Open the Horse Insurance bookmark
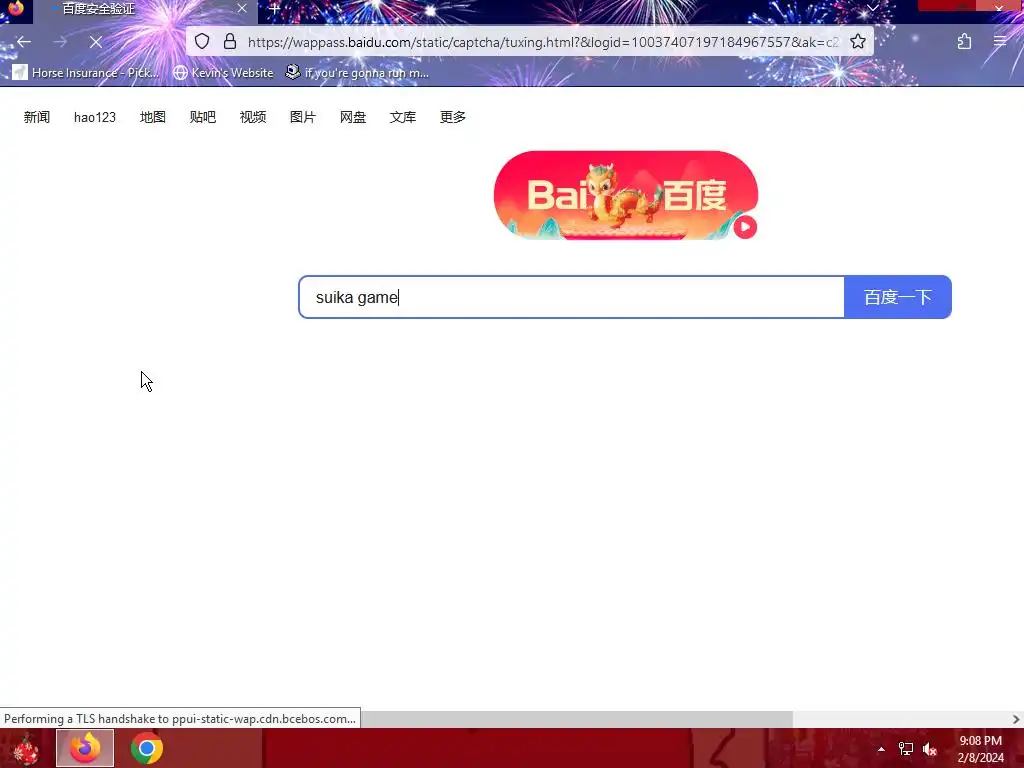Screen dimensions: 1024x768 point(86,72)
